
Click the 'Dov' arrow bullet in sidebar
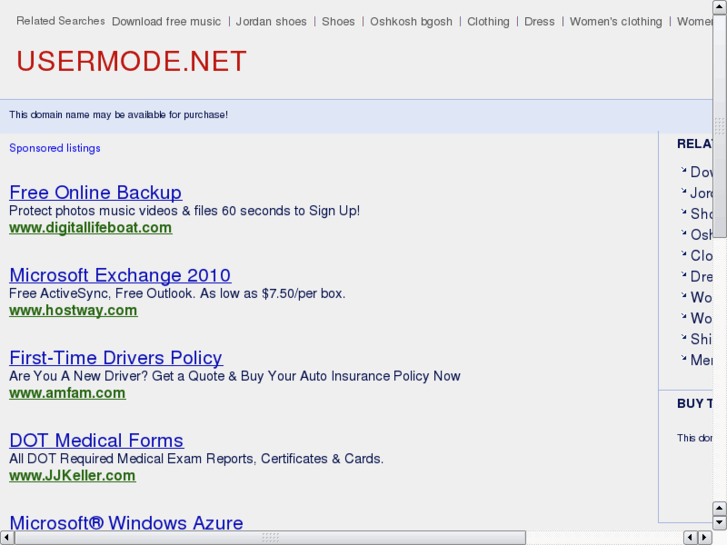(x=683, y=170)
